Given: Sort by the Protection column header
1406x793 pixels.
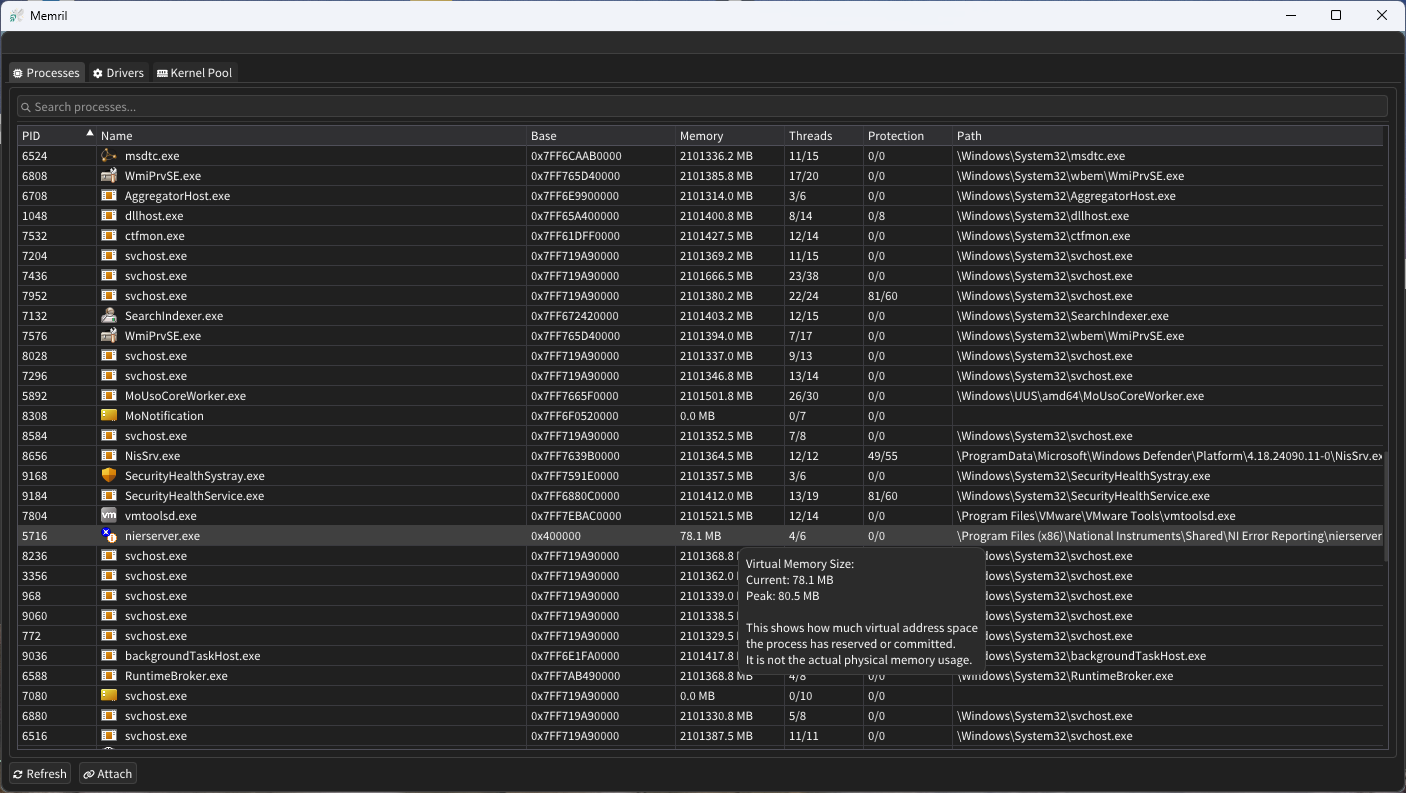Looking at the screenshot, I should click(x=908, y=136).
